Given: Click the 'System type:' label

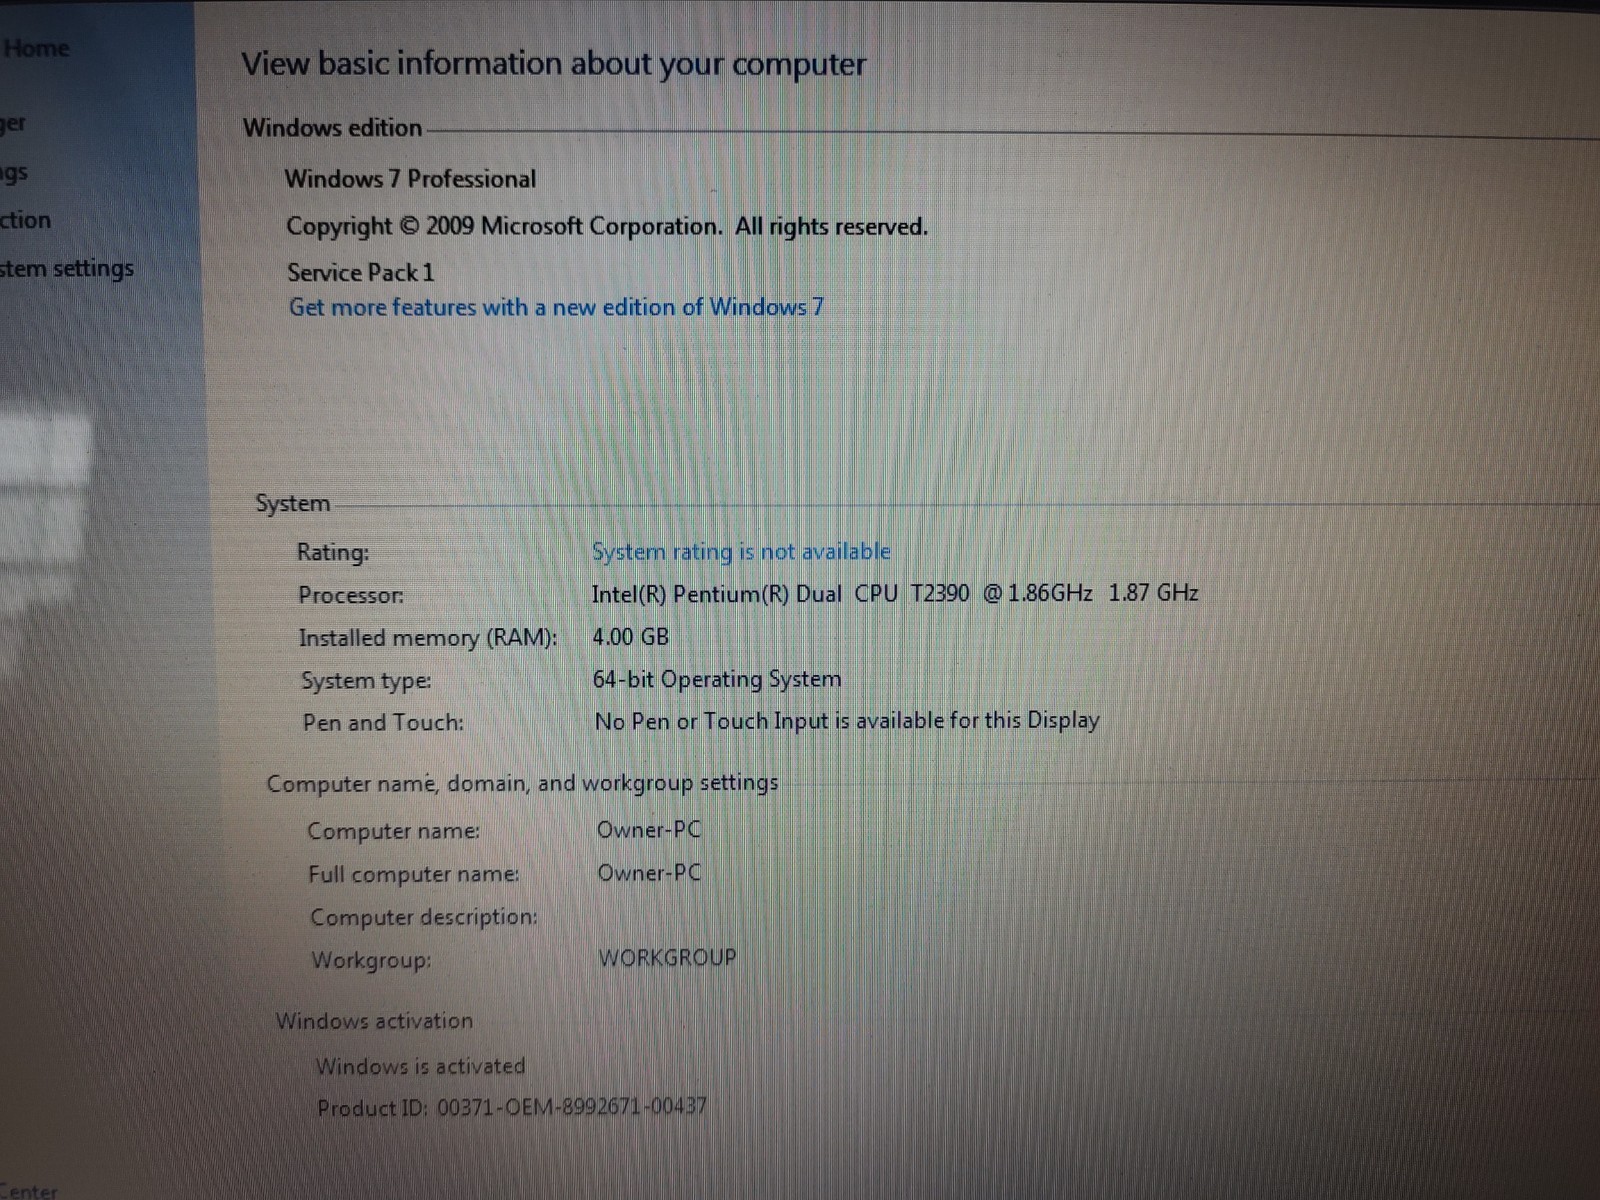Looking at the screenshot, I should [366, 681].
